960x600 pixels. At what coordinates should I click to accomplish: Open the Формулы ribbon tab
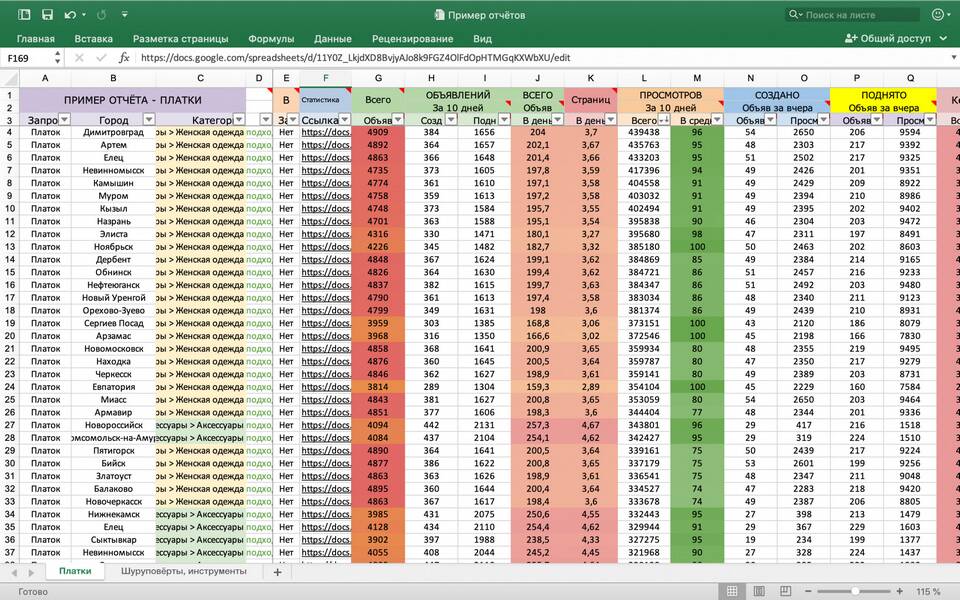pyautogui.click(x=271, y=39)
